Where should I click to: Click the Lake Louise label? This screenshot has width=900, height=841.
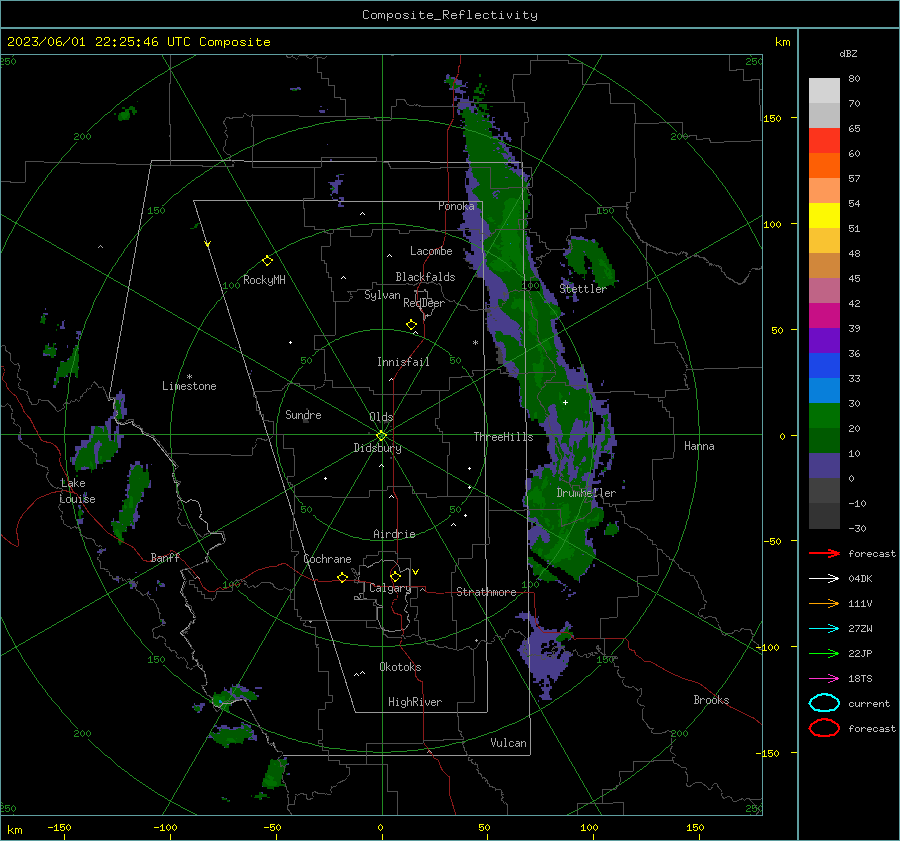pyautogui.click(x=77, y=491)
